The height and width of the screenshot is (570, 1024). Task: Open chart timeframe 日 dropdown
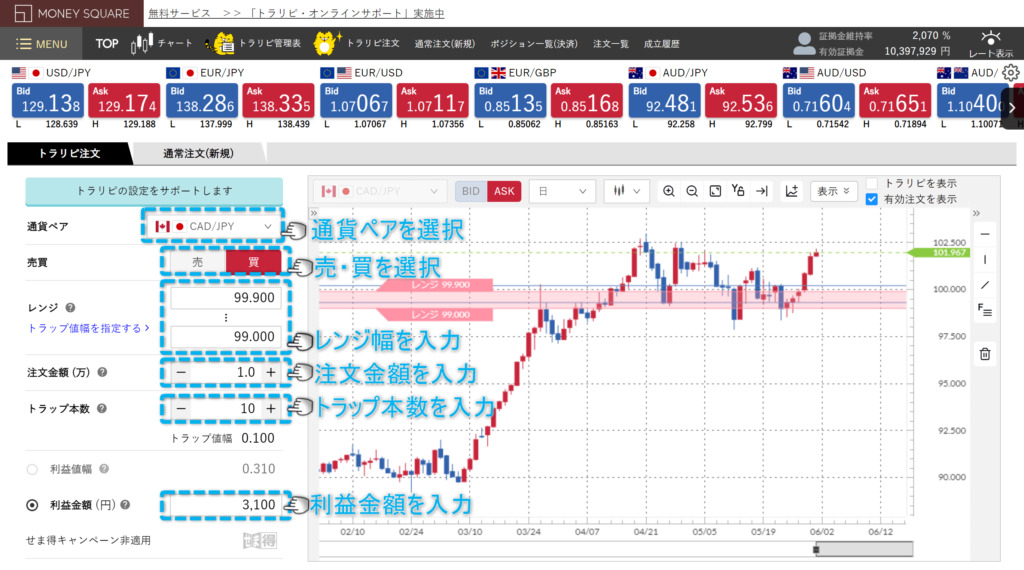[562, 191]
